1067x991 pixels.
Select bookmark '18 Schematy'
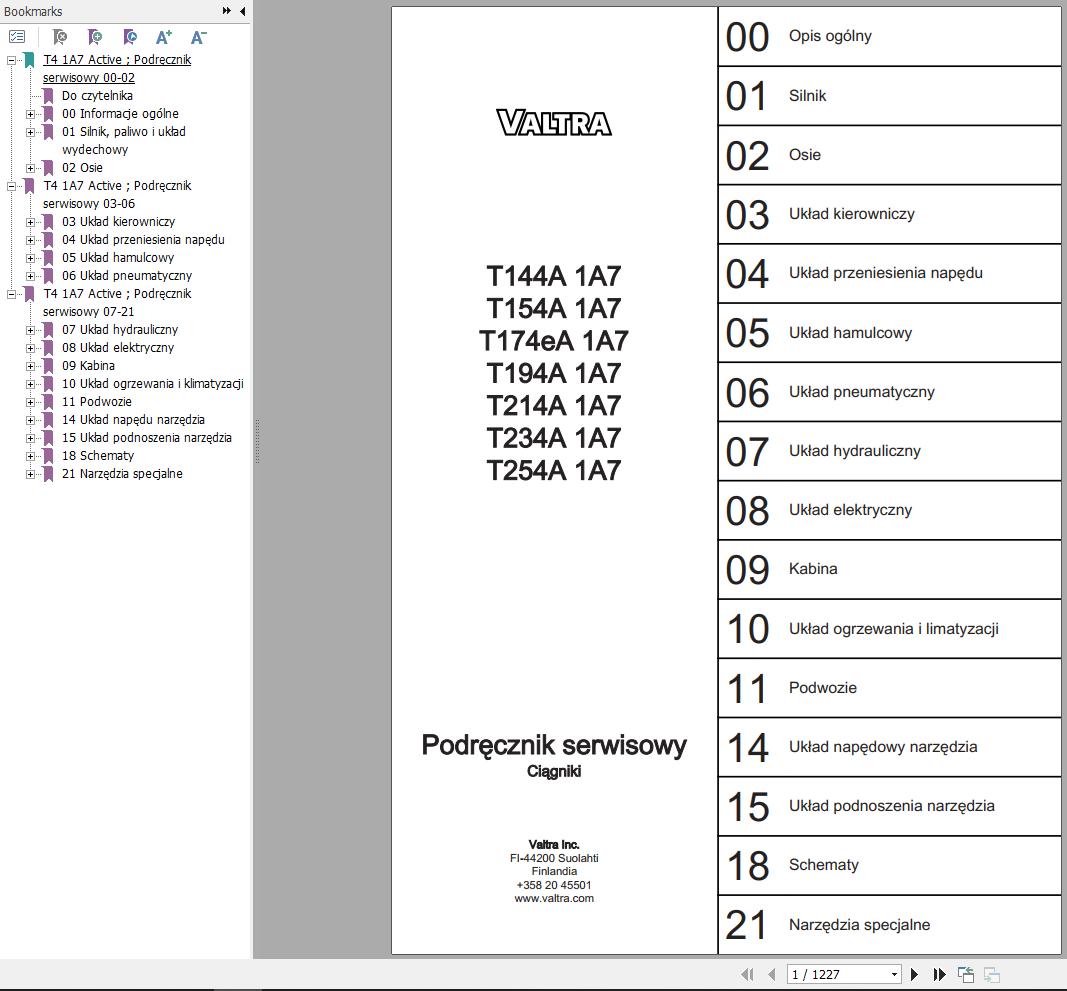coord(98,456)
